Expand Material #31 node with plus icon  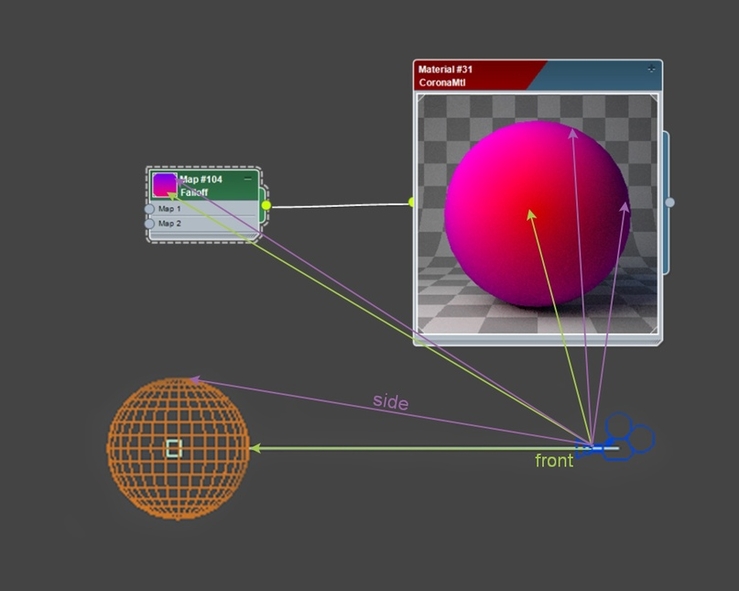pyautogui.click(x=651, y=69)
